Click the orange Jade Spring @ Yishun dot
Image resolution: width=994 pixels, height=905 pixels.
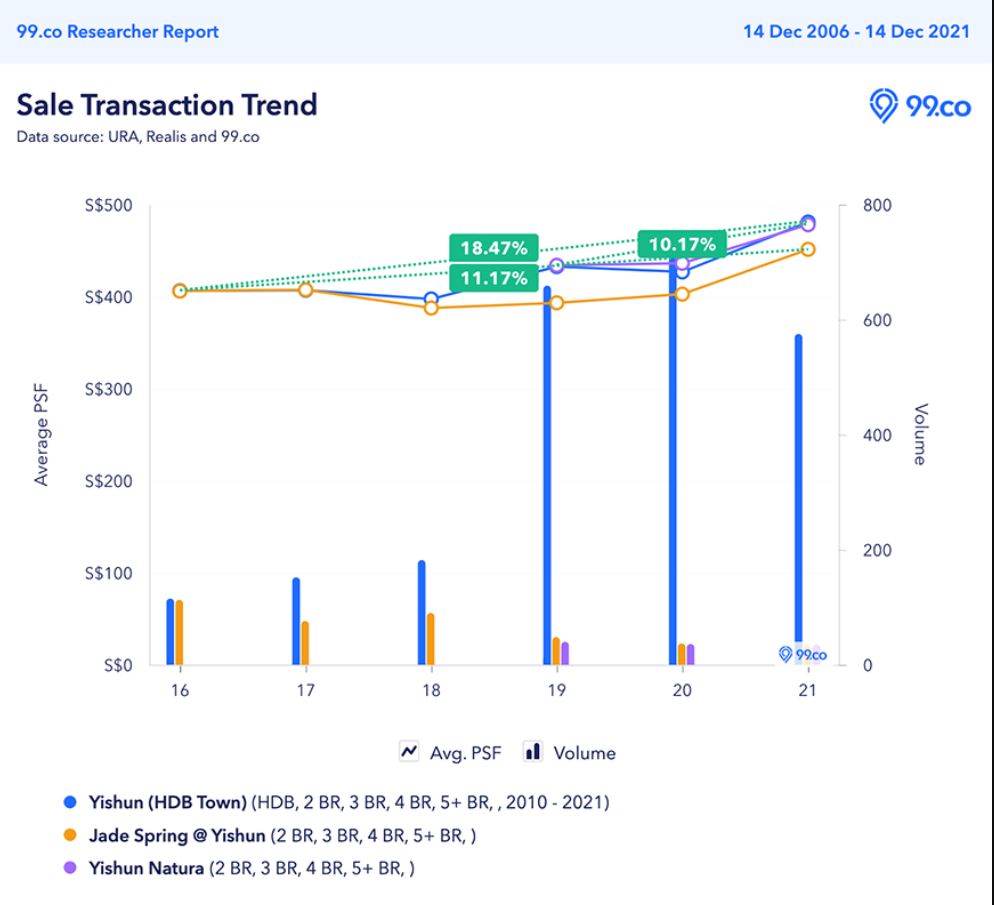point(70,835)
